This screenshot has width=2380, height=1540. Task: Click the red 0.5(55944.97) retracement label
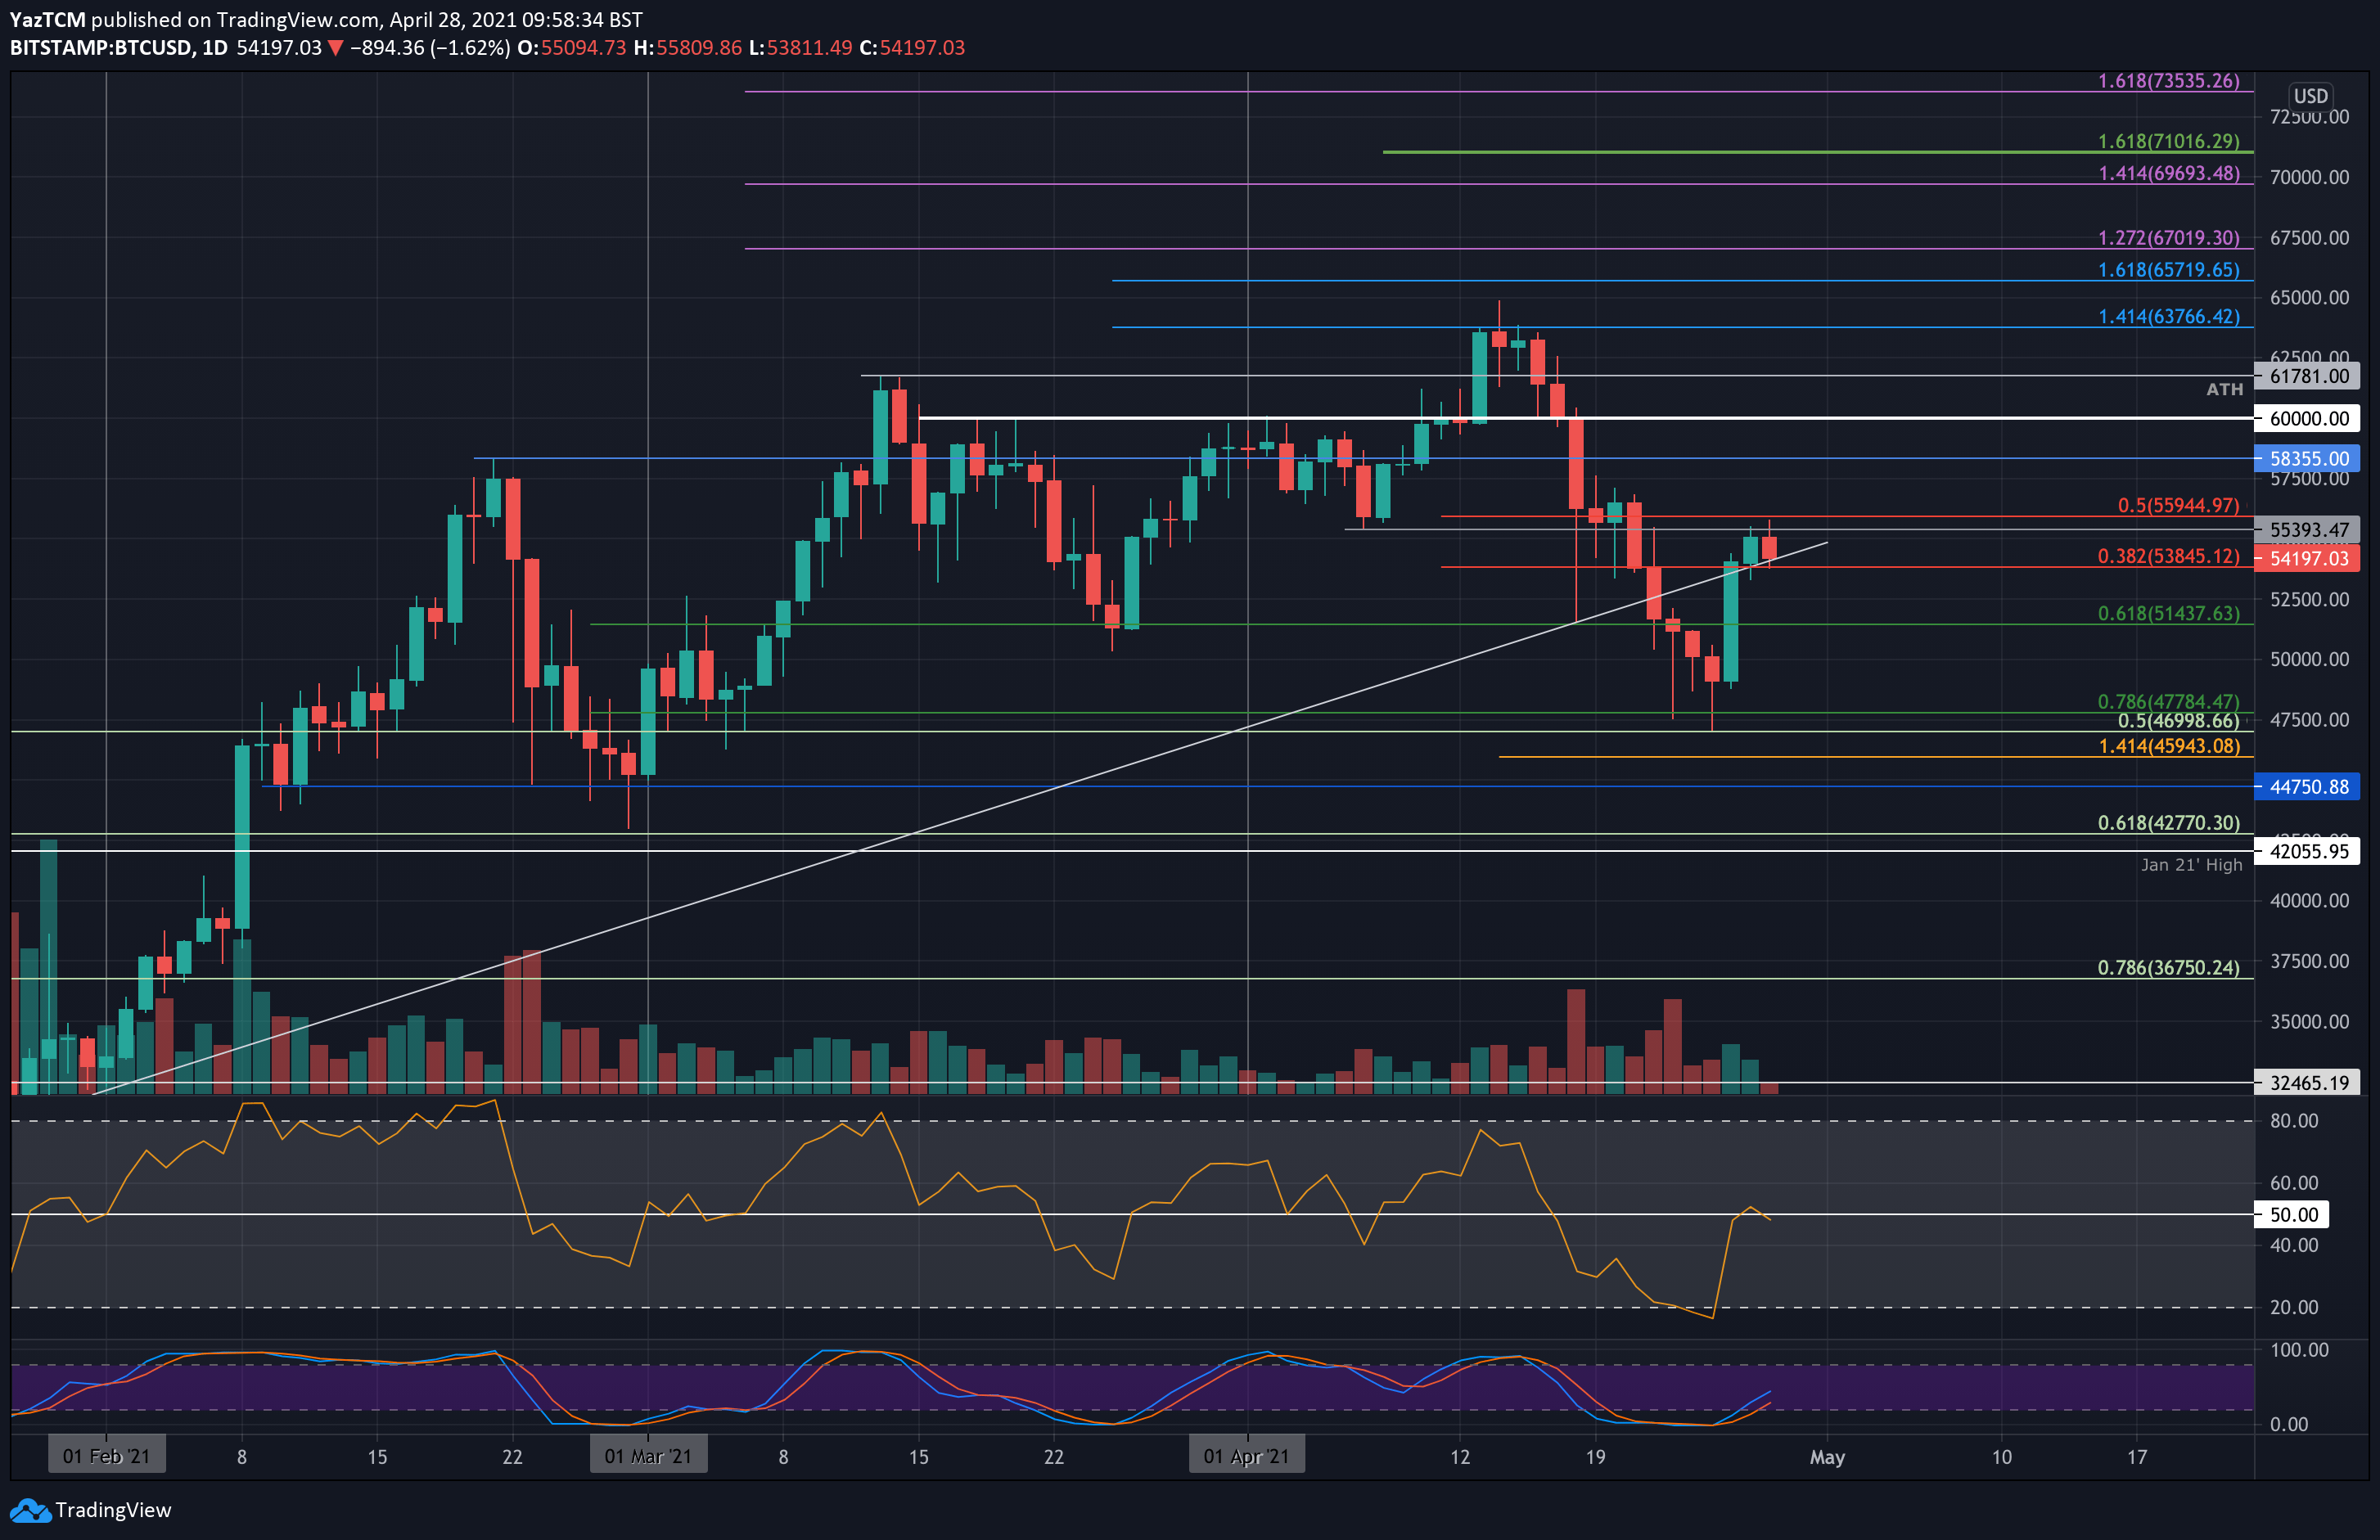[x=2179, y=506]
